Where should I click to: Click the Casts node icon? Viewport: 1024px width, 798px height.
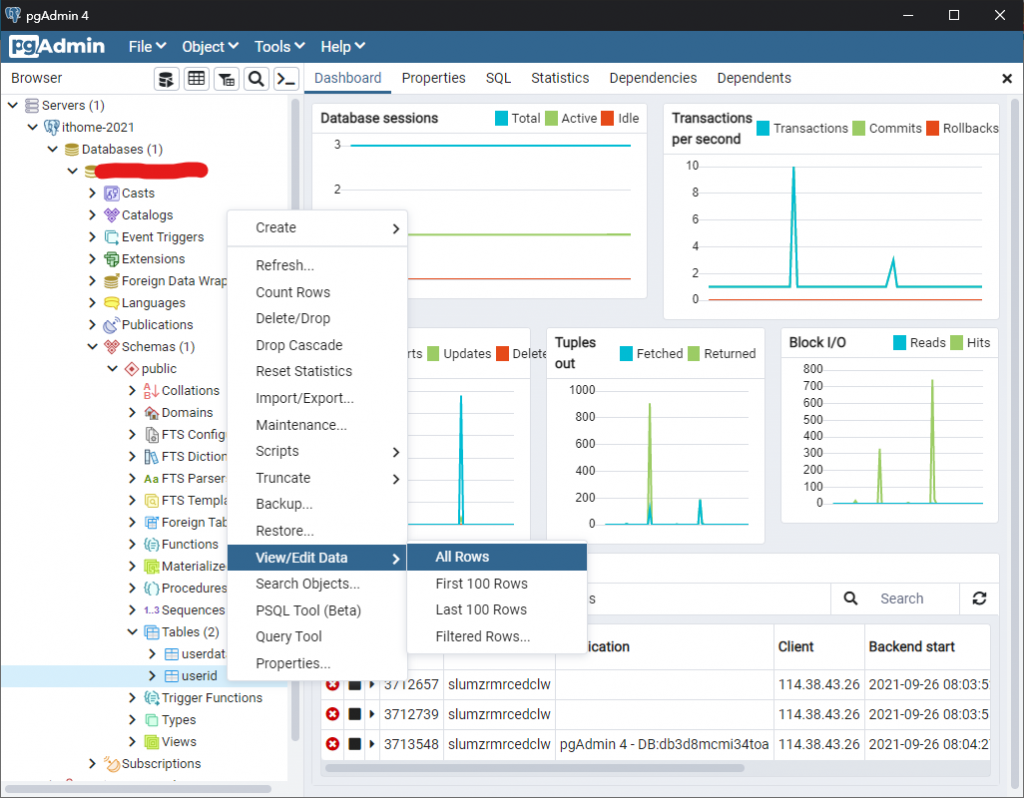112,193
